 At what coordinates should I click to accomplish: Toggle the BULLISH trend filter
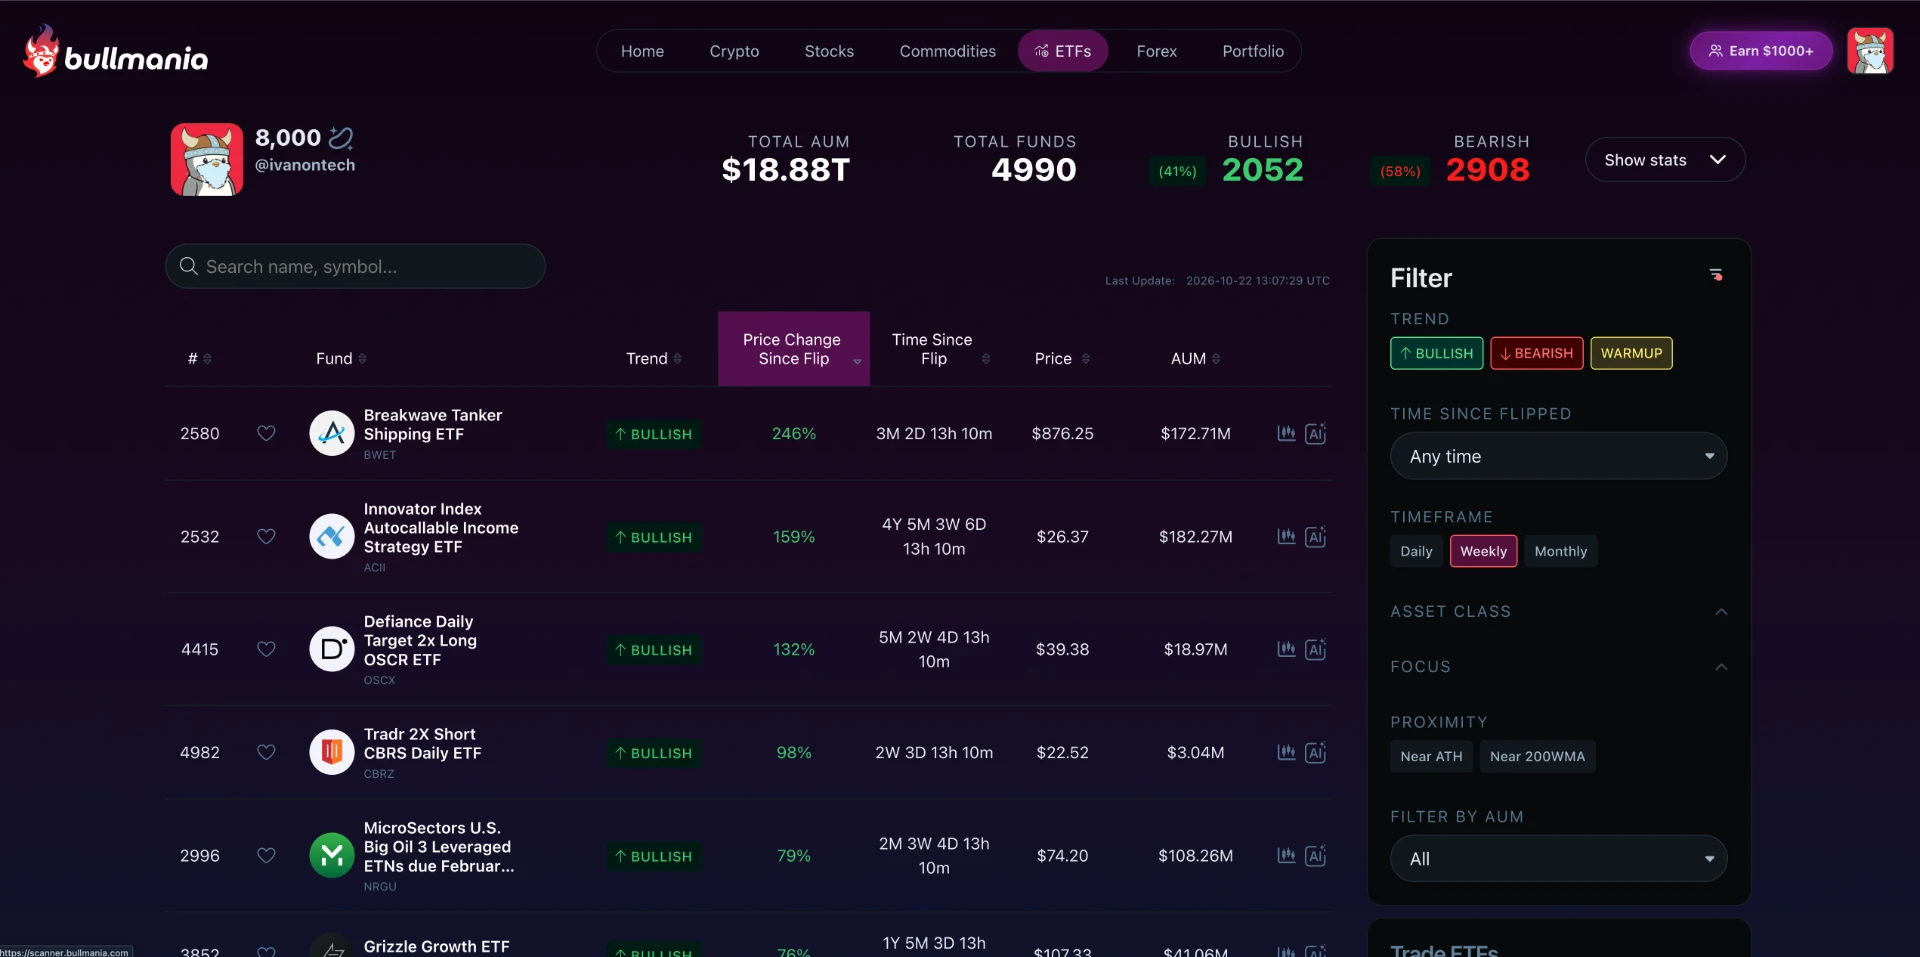(1437, 353)
